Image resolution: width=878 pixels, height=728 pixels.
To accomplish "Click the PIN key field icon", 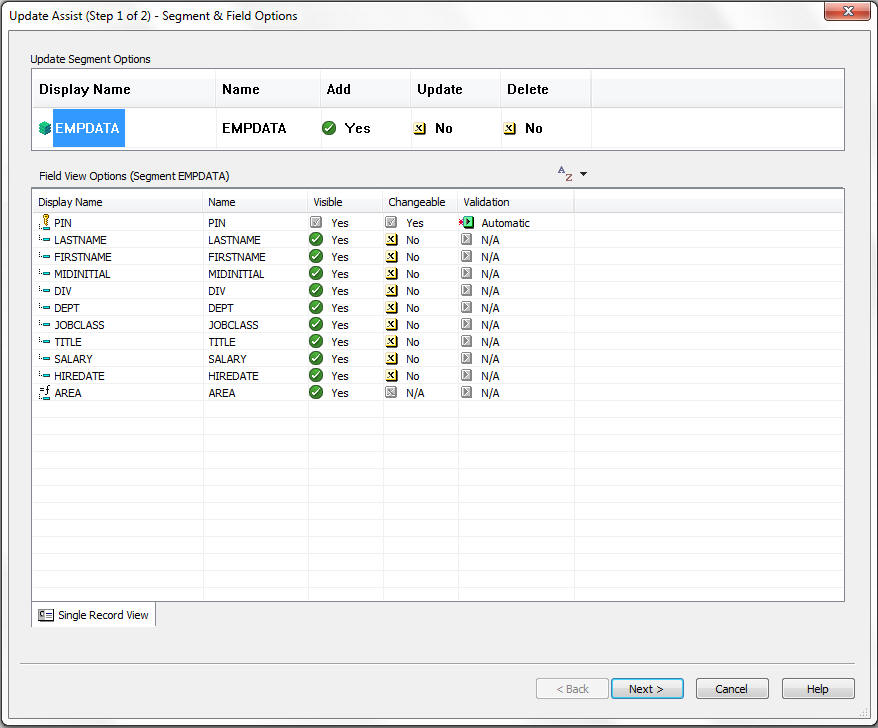I will click(44, 222).
